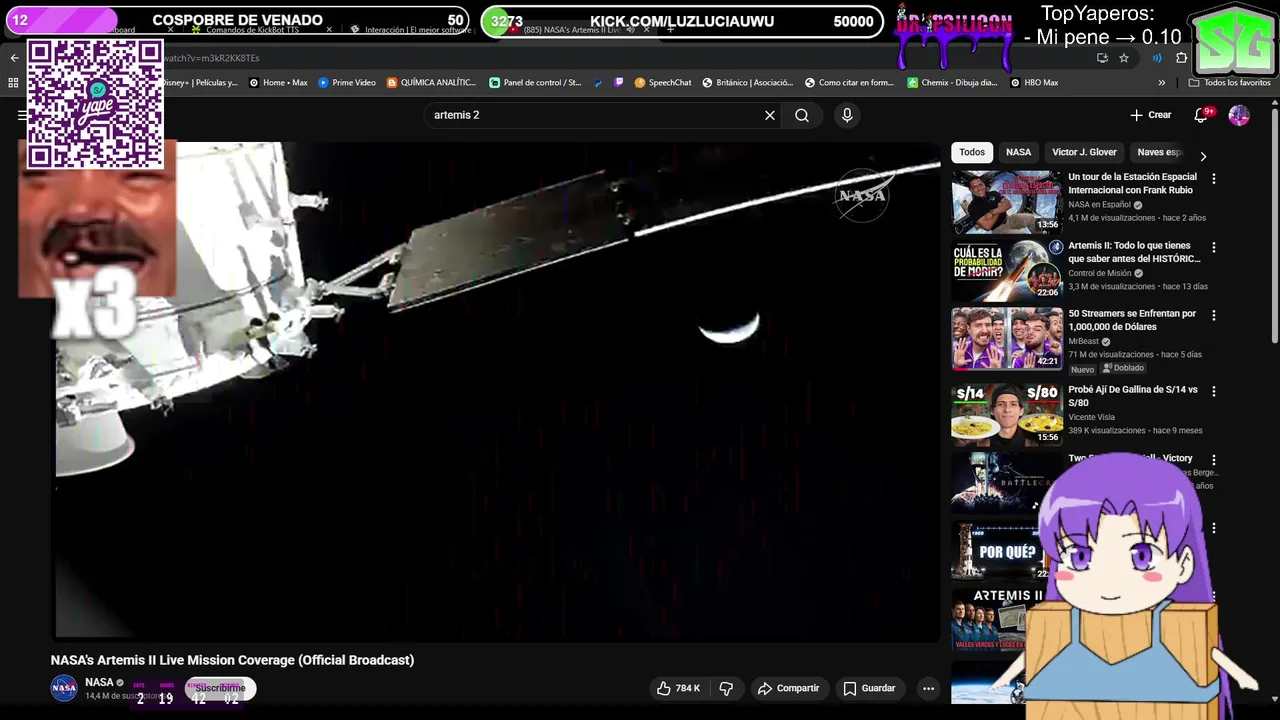Open more actions menu beside Guardar
The image size is (1280, 720).
tap(928, 688)
